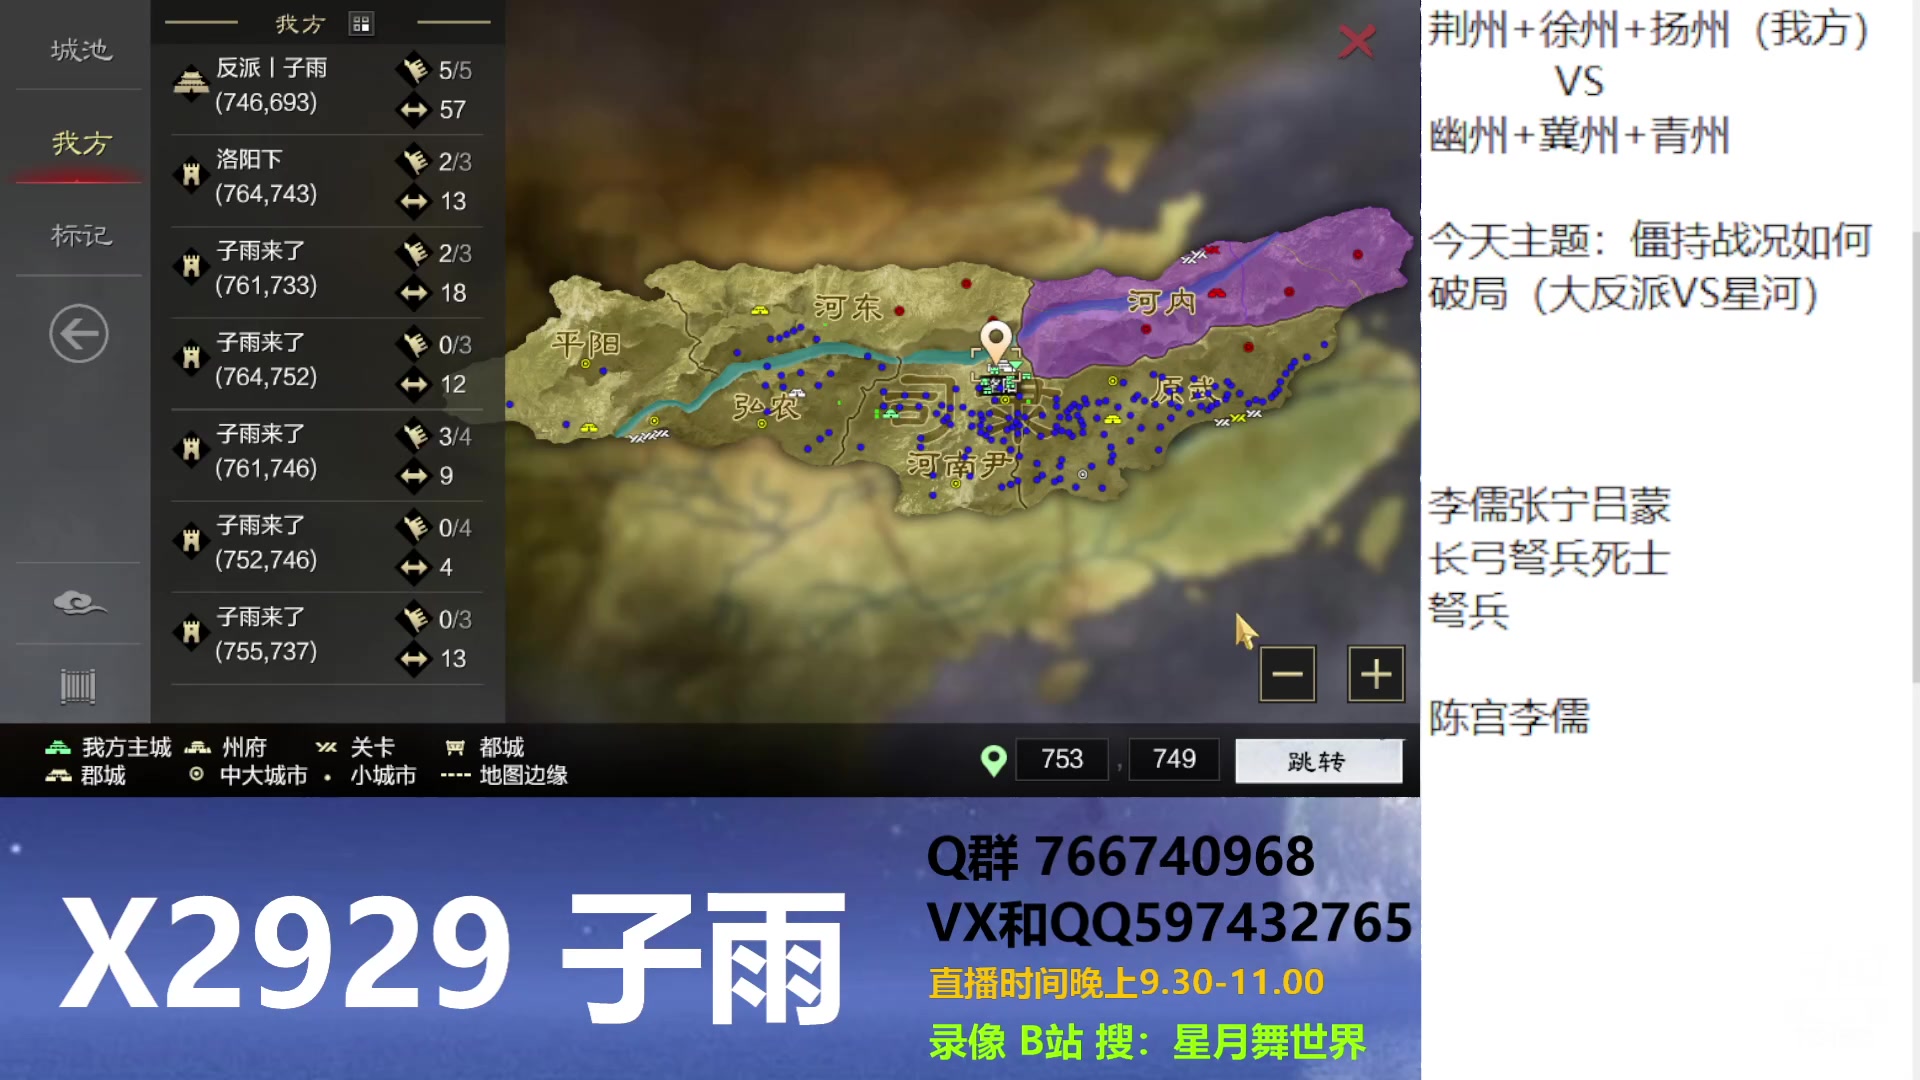1920x1080 pixels.
Task: Toggle the grid view icon beside 我方 header
Action: pos(361,23)
